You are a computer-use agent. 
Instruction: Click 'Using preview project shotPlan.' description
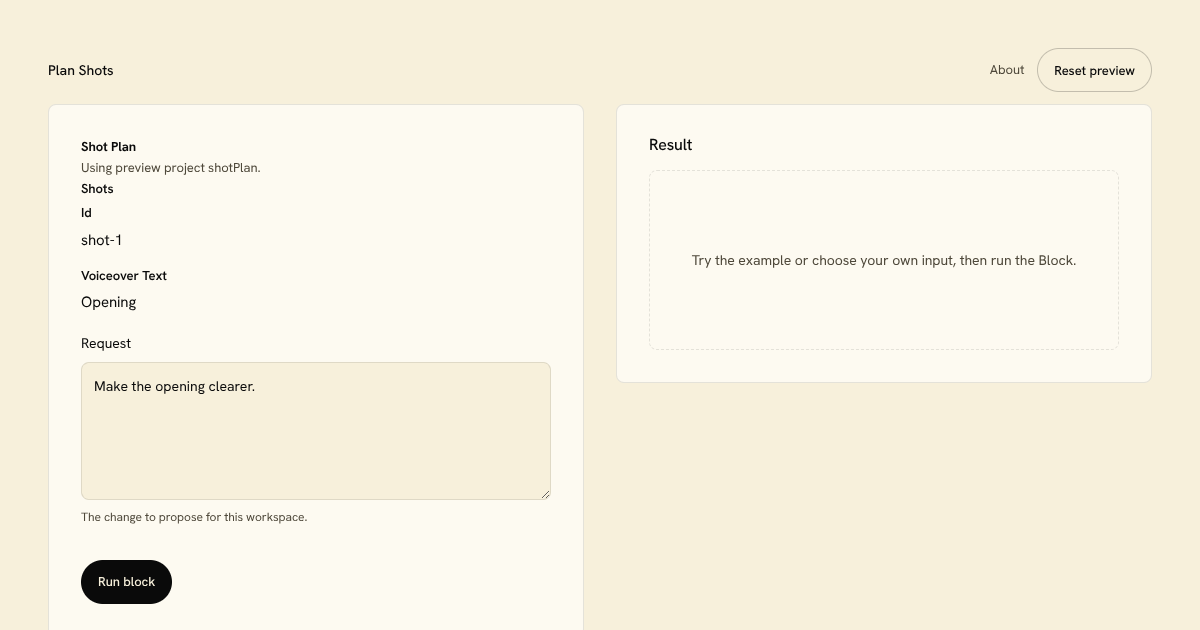(x=171, y=168)
